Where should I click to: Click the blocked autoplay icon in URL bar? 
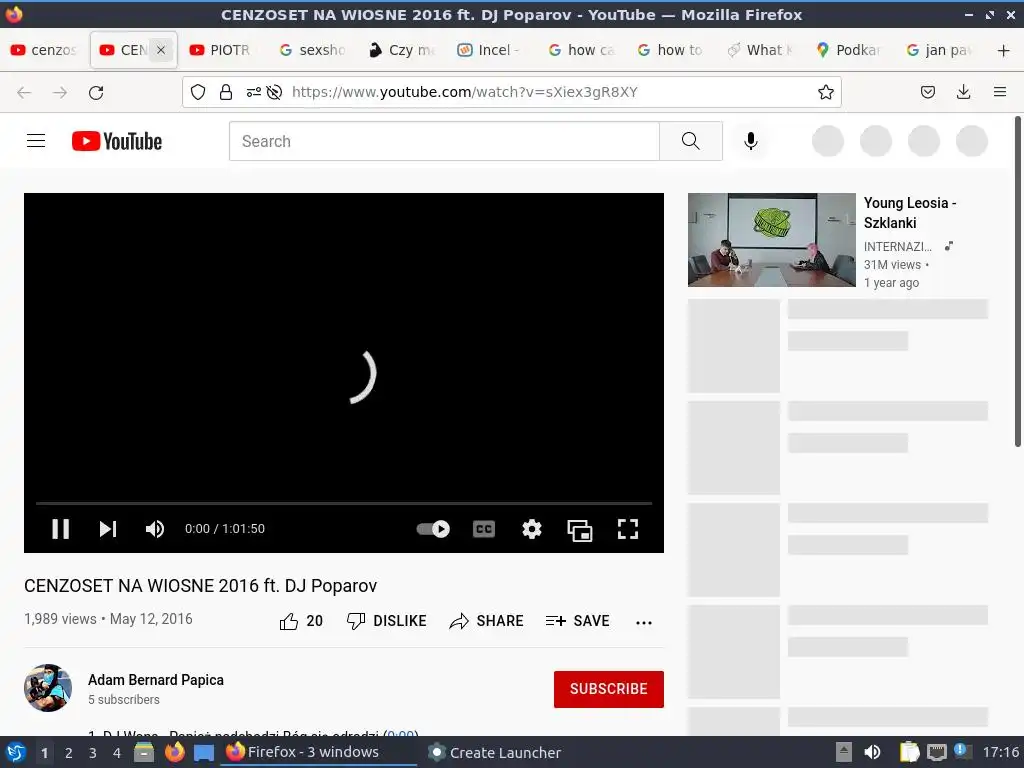click(274, 92)
